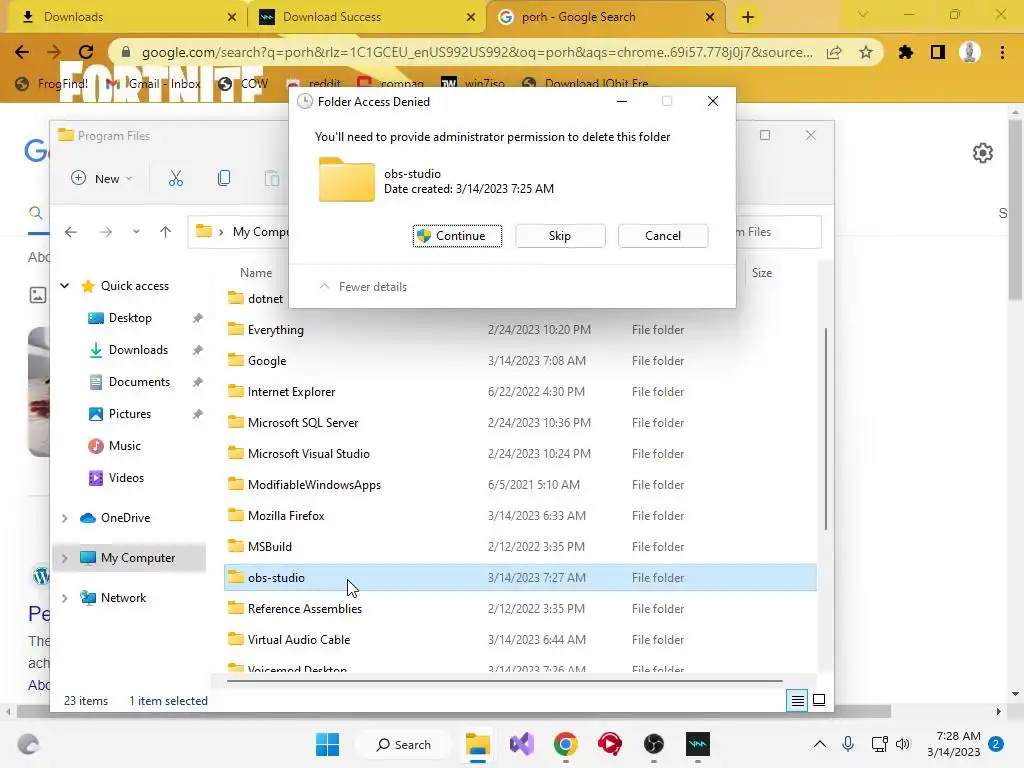The height and width of the screenshot is (768, 1024).
Task: Click Explorer horizontal scrollbar
Action: click(504, 681)
